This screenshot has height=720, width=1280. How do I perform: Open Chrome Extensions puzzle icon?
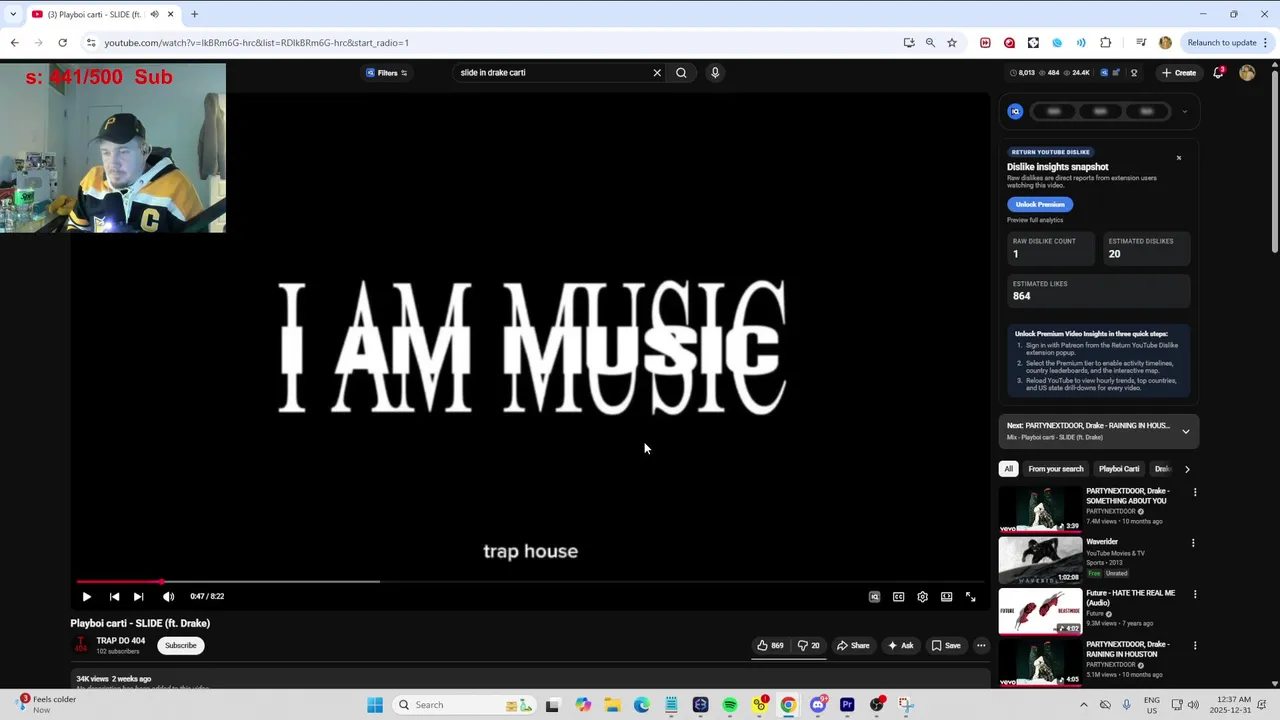(x=1105, y=43)
